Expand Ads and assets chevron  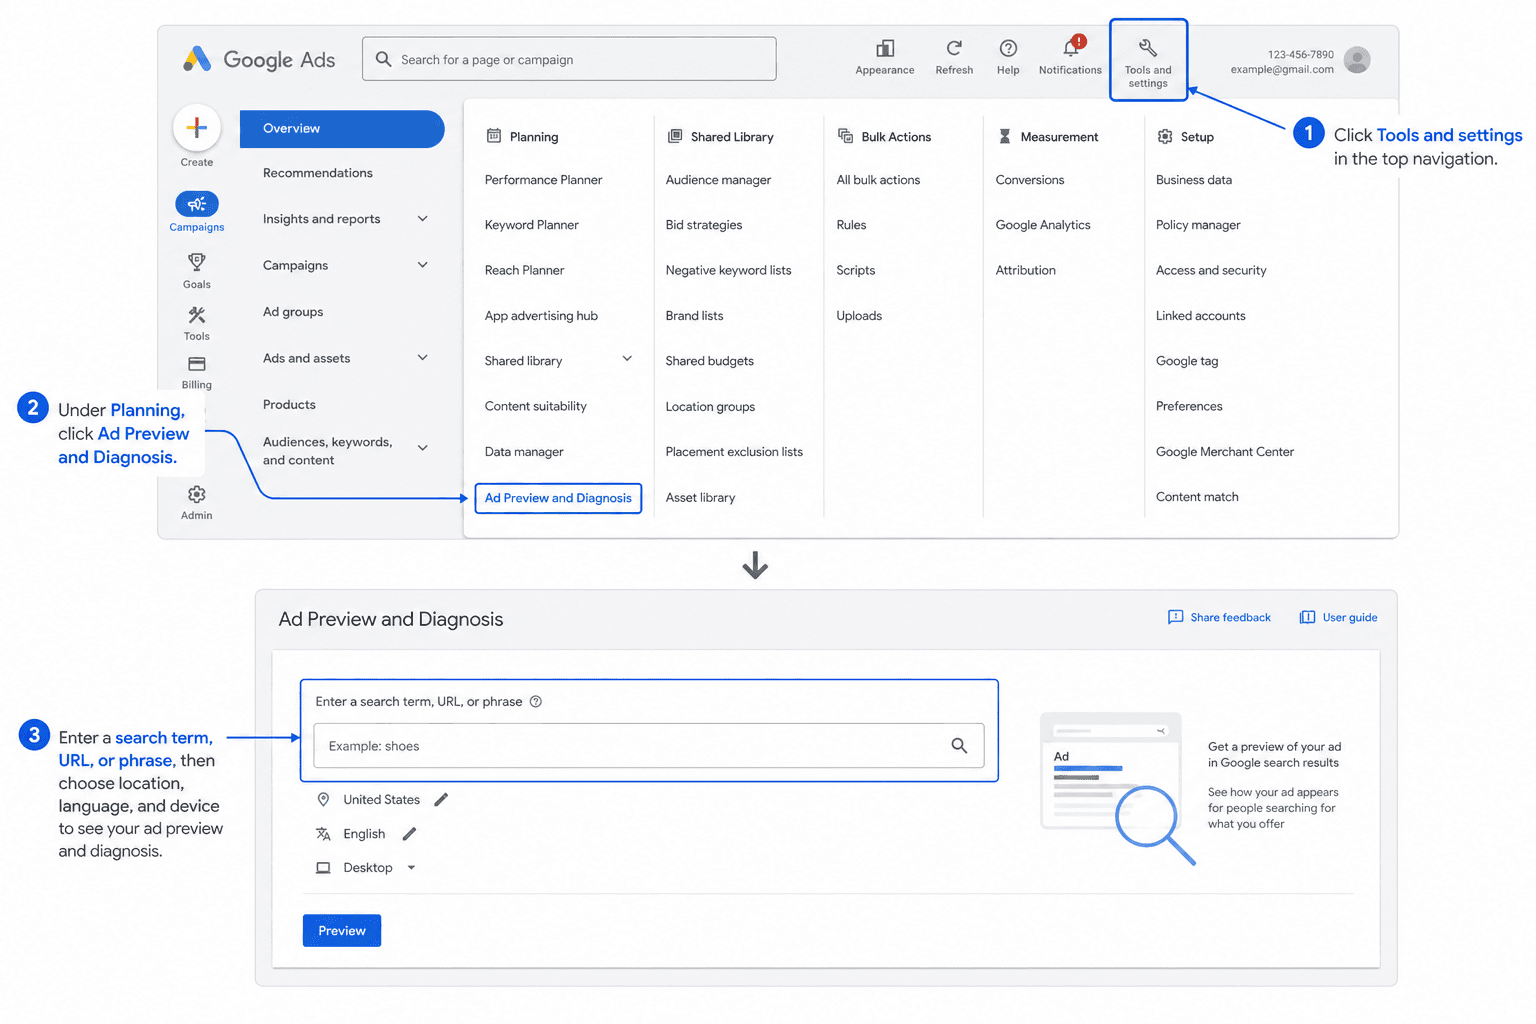tap(423, 358)
